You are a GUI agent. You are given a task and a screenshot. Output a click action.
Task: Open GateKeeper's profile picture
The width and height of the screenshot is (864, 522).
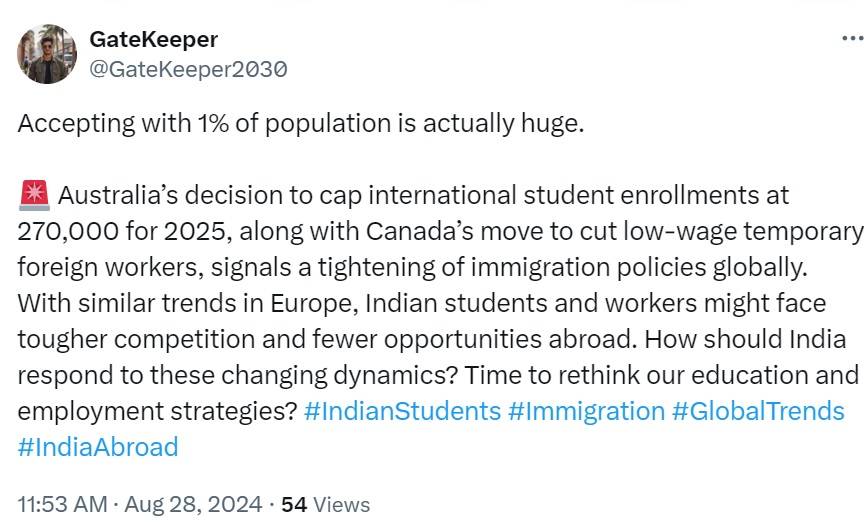tap(47, 54)
